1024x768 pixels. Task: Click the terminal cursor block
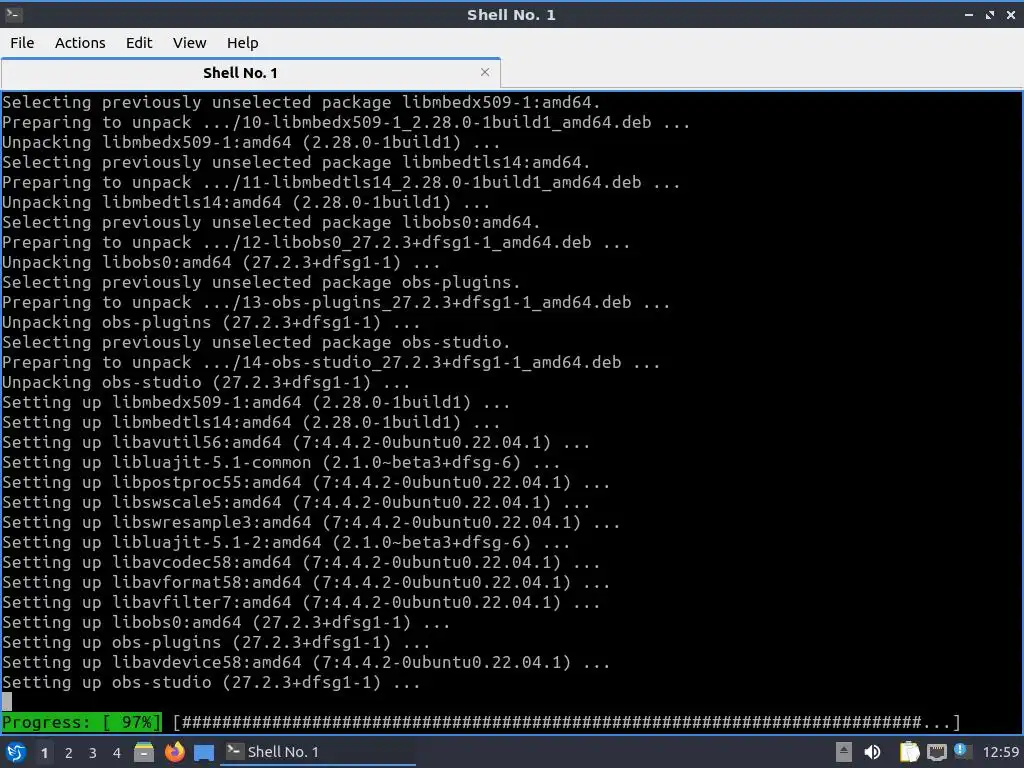[x=7, y=702]
